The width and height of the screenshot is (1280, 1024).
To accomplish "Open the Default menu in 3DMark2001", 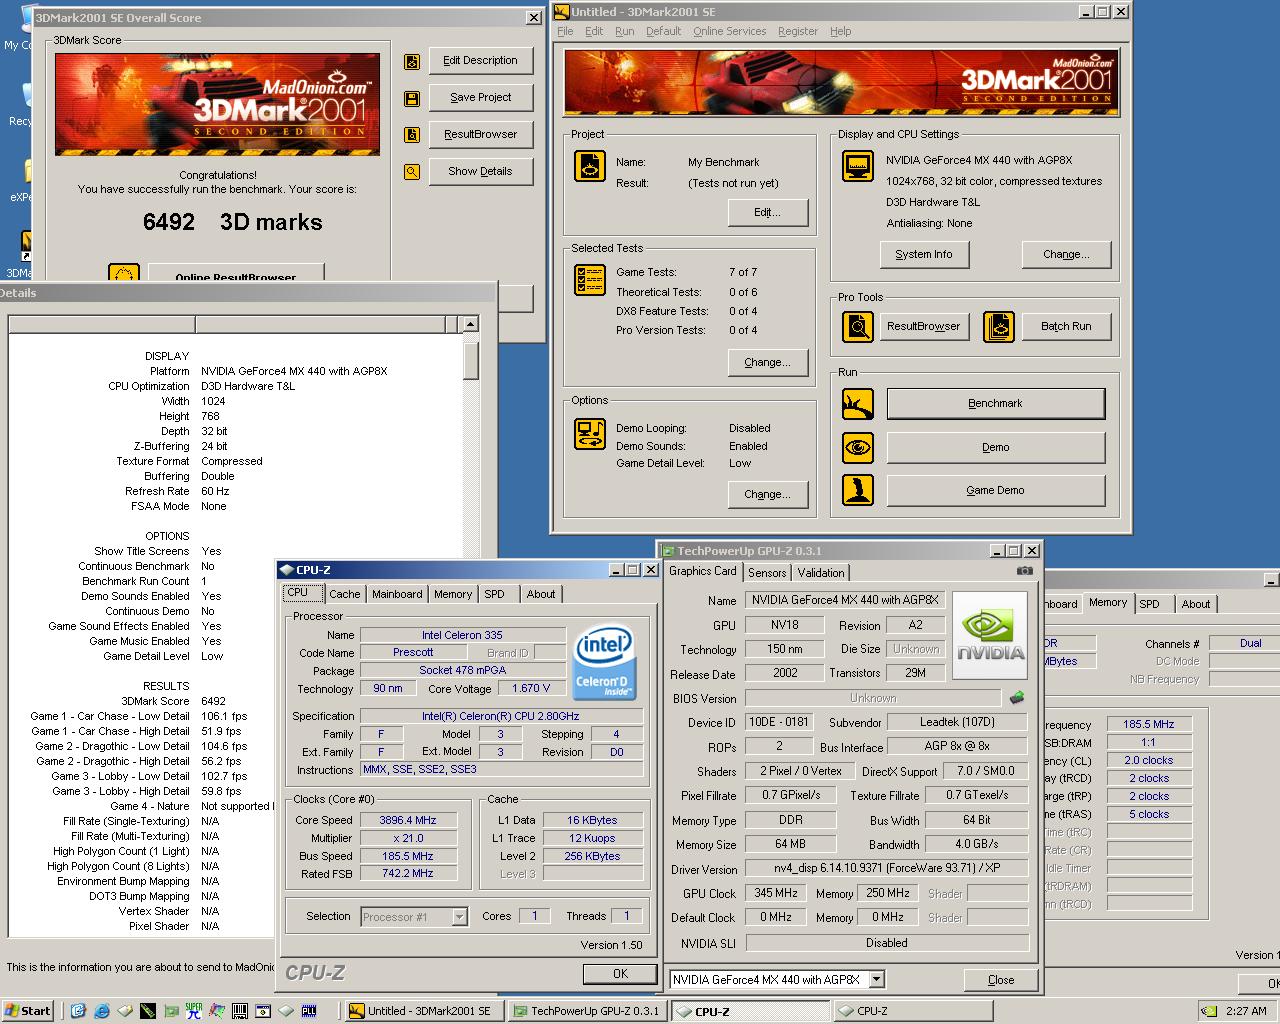I will click(663, 31).
